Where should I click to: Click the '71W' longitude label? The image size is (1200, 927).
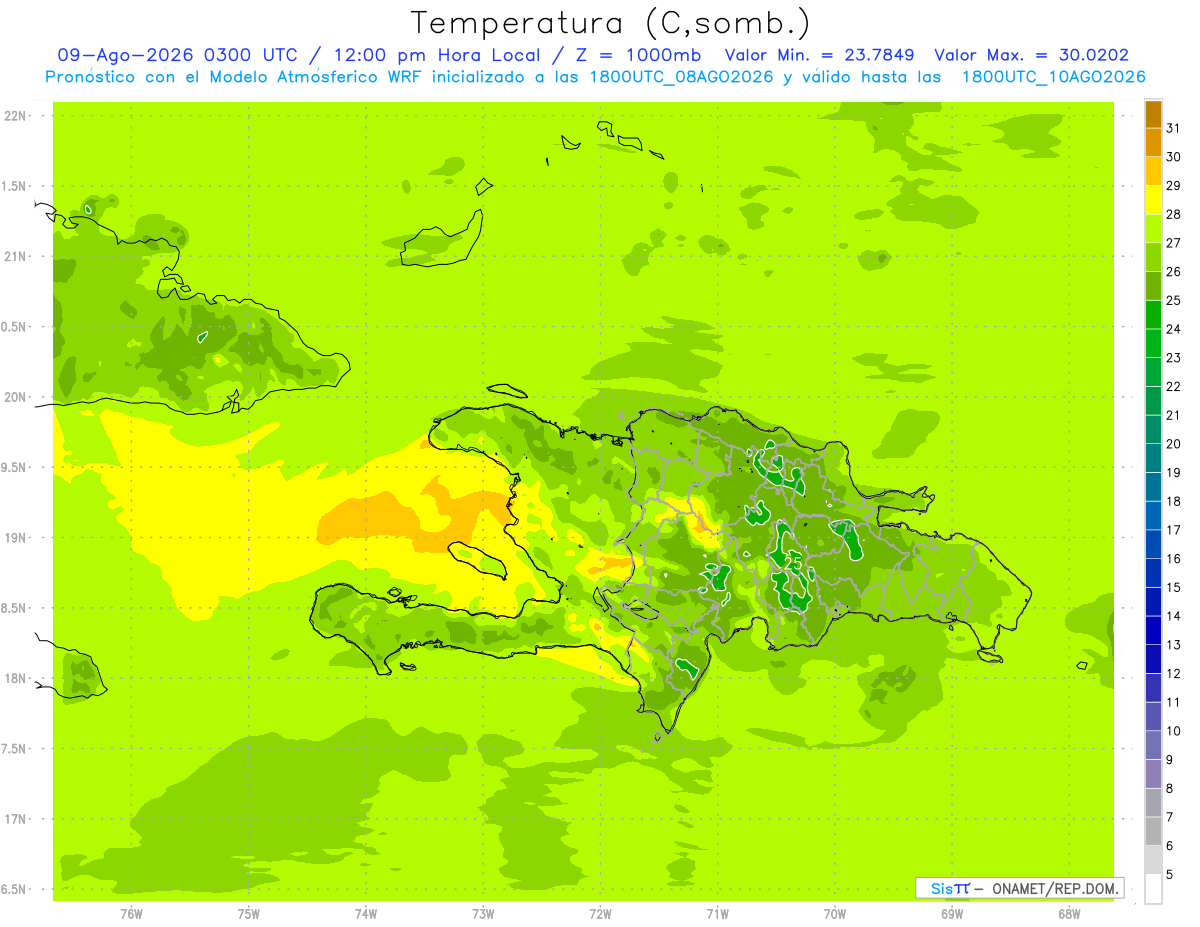717,914
